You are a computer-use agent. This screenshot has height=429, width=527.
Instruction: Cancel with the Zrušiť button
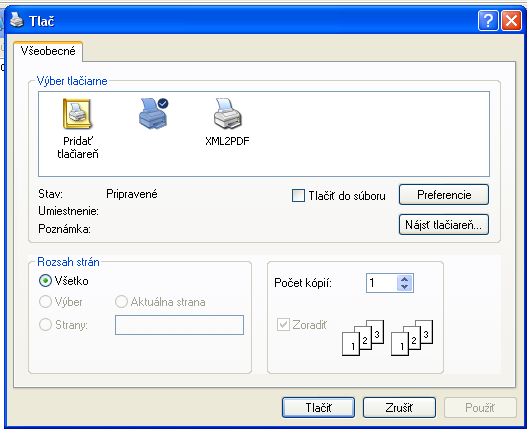pyautogui.click(x=399, y=407)
